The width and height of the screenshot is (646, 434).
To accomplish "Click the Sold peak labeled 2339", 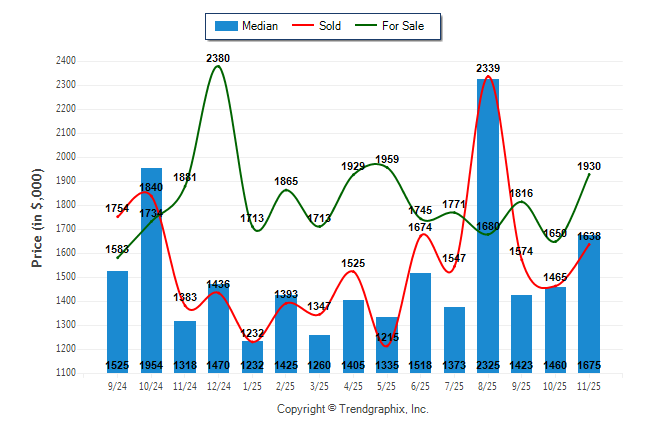I will click(488, 76).
